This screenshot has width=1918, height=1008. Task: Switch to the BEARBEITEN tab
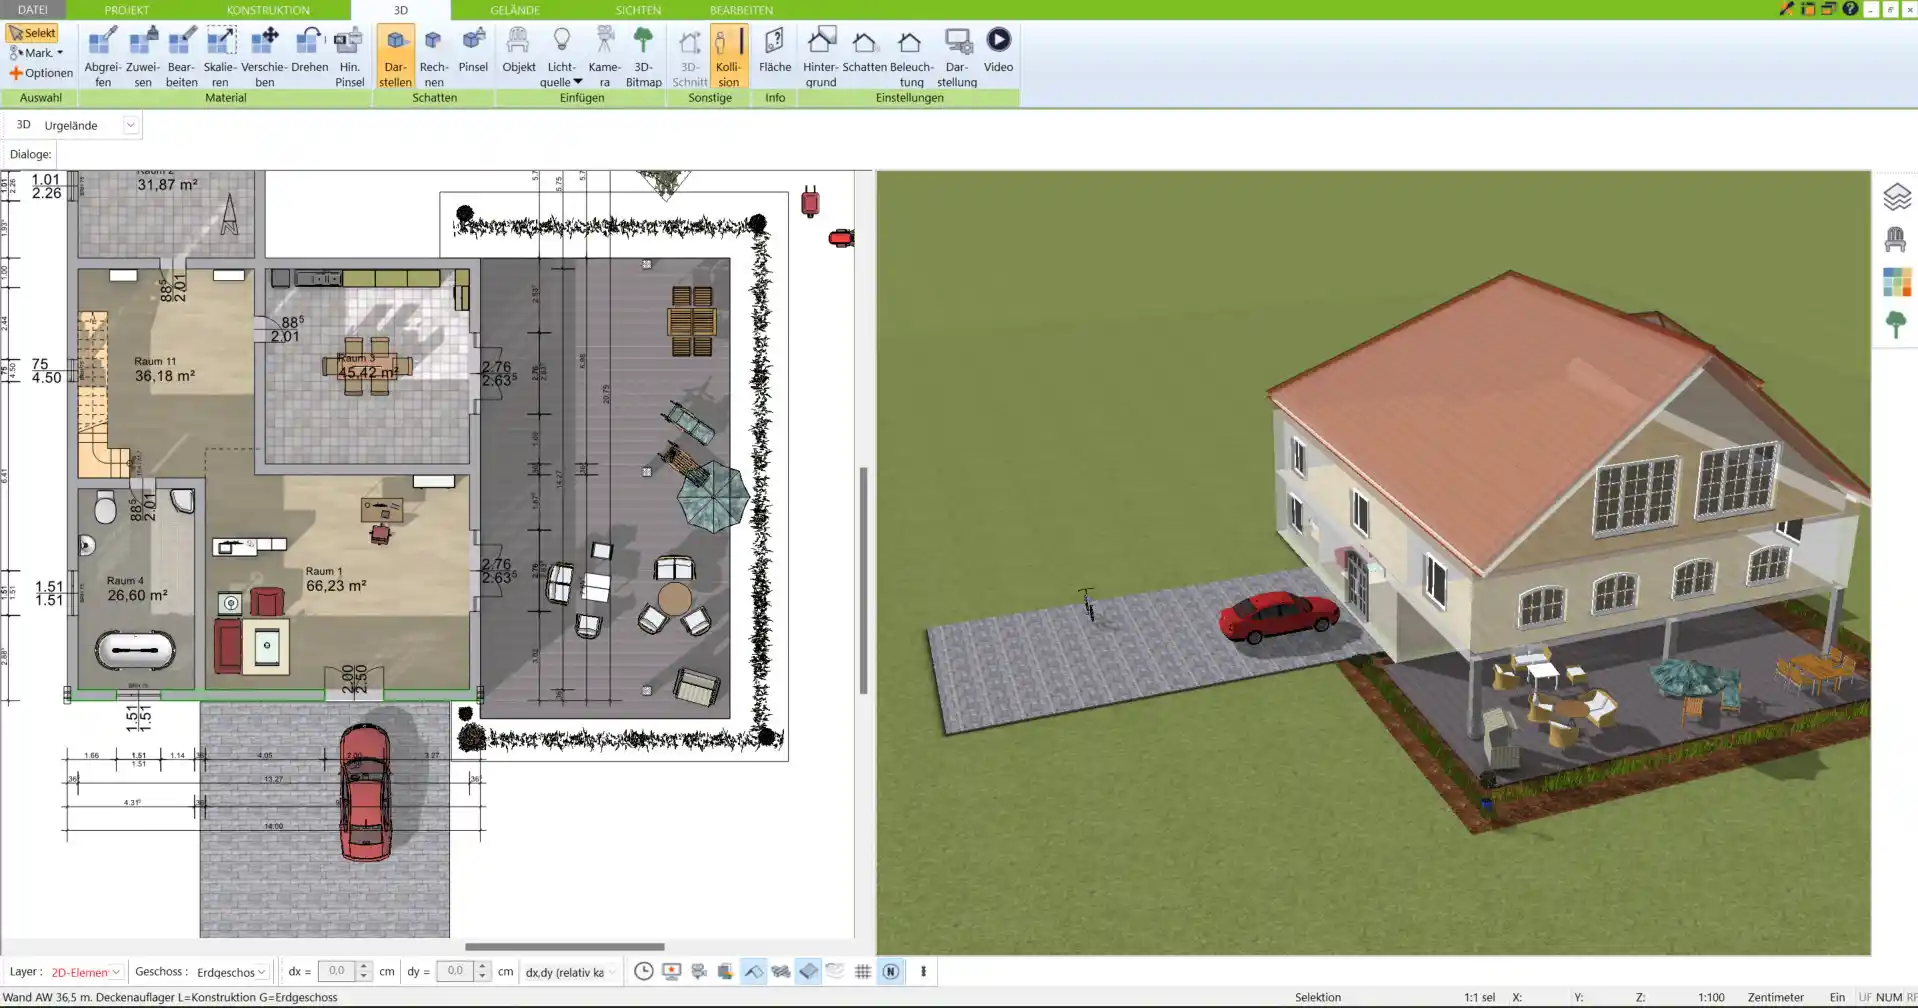[741, 10]
